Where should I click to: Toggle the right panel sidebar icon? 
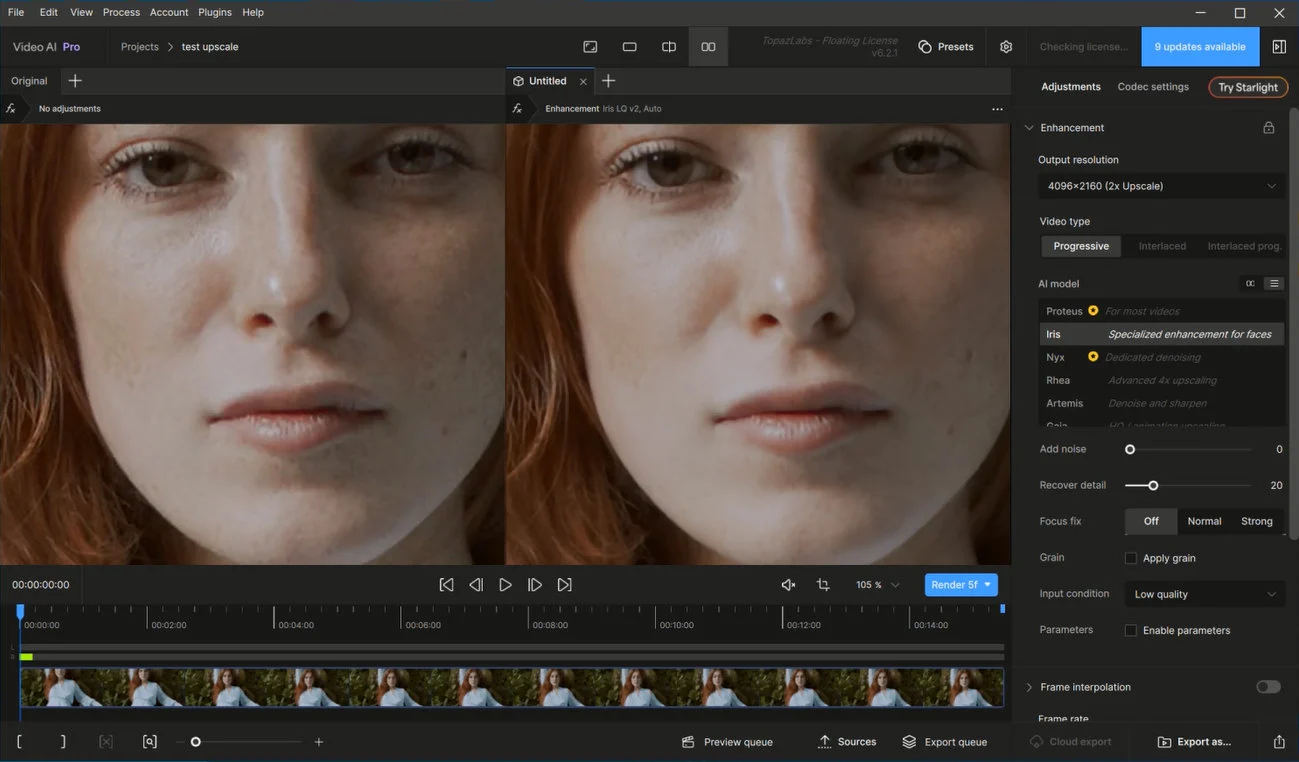1279,47
